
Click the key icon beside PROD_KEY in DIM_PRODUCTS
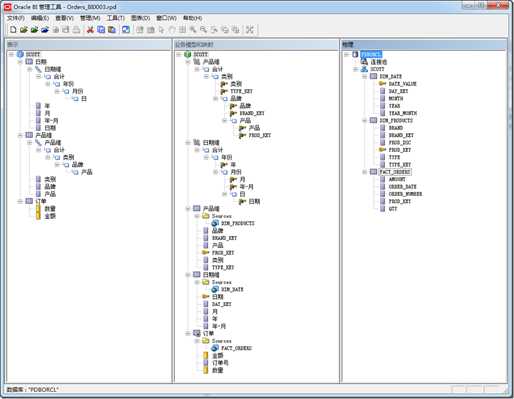[x=382, y=150]
